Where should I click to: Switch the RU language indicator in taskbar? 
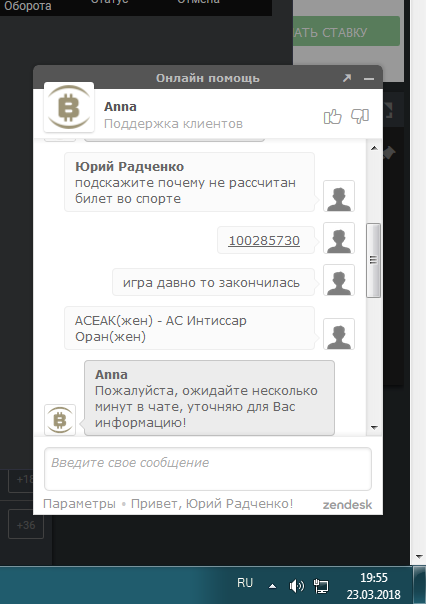[245, 583]
